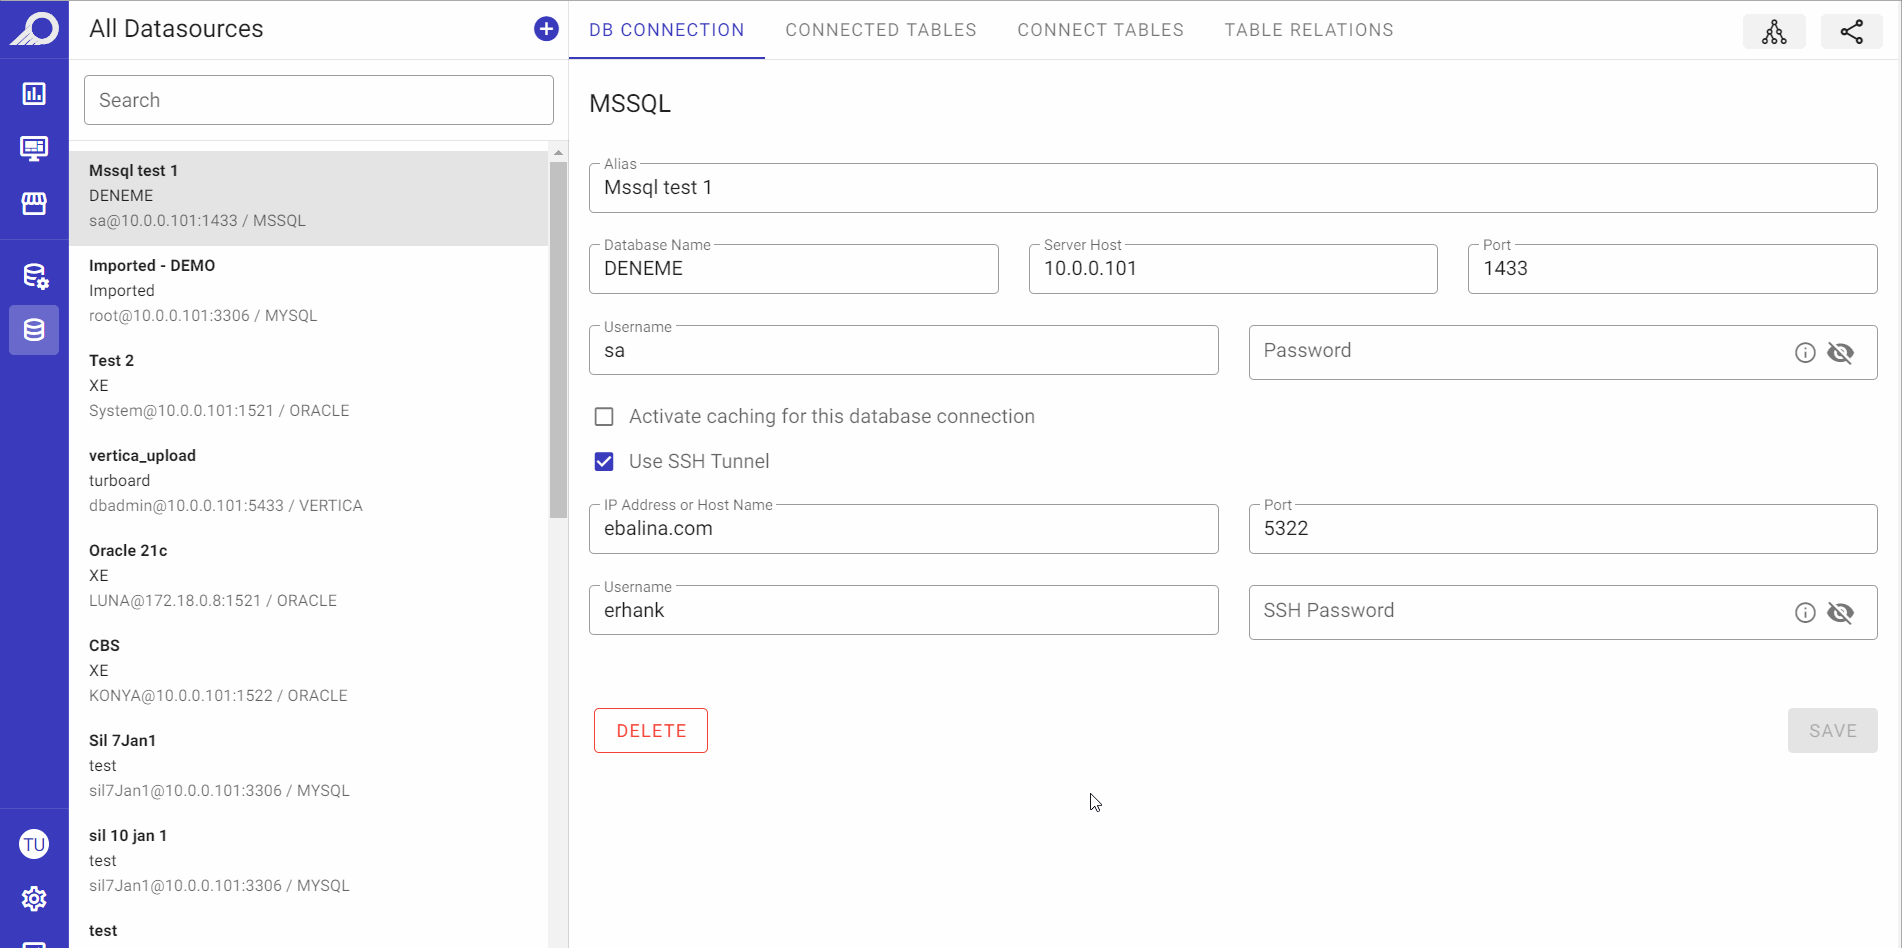Select the highlighted database icon in sidebar
Screen dimensions: 1902x948
pos(34,330)
